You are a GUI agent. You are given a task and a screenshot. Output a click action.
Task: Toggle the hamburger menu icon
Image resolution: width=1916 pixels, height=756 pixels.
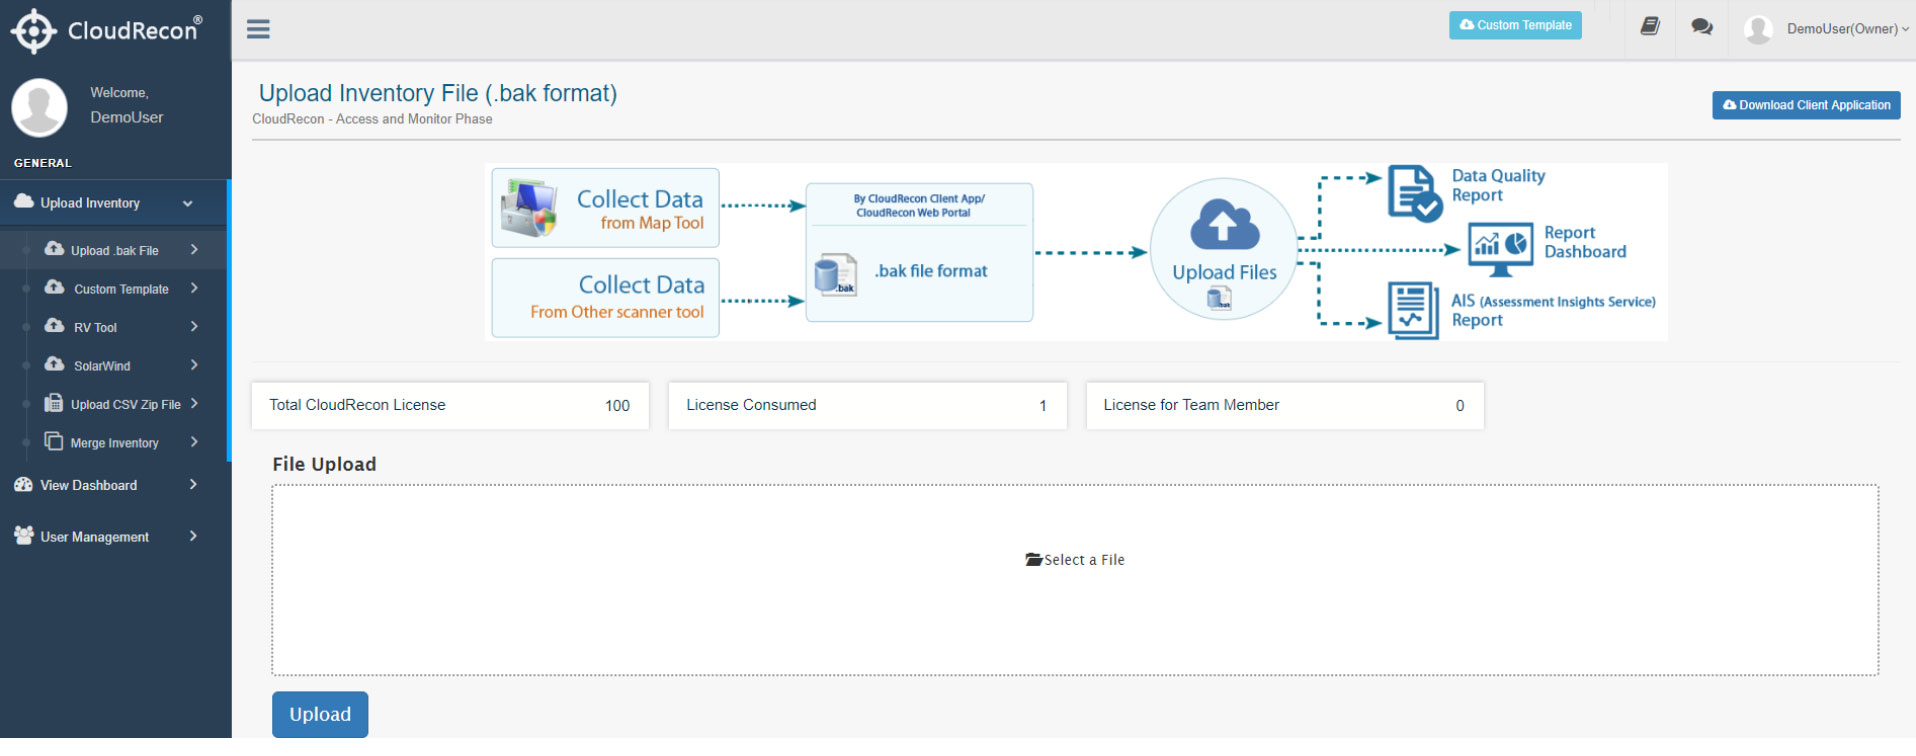258,29
